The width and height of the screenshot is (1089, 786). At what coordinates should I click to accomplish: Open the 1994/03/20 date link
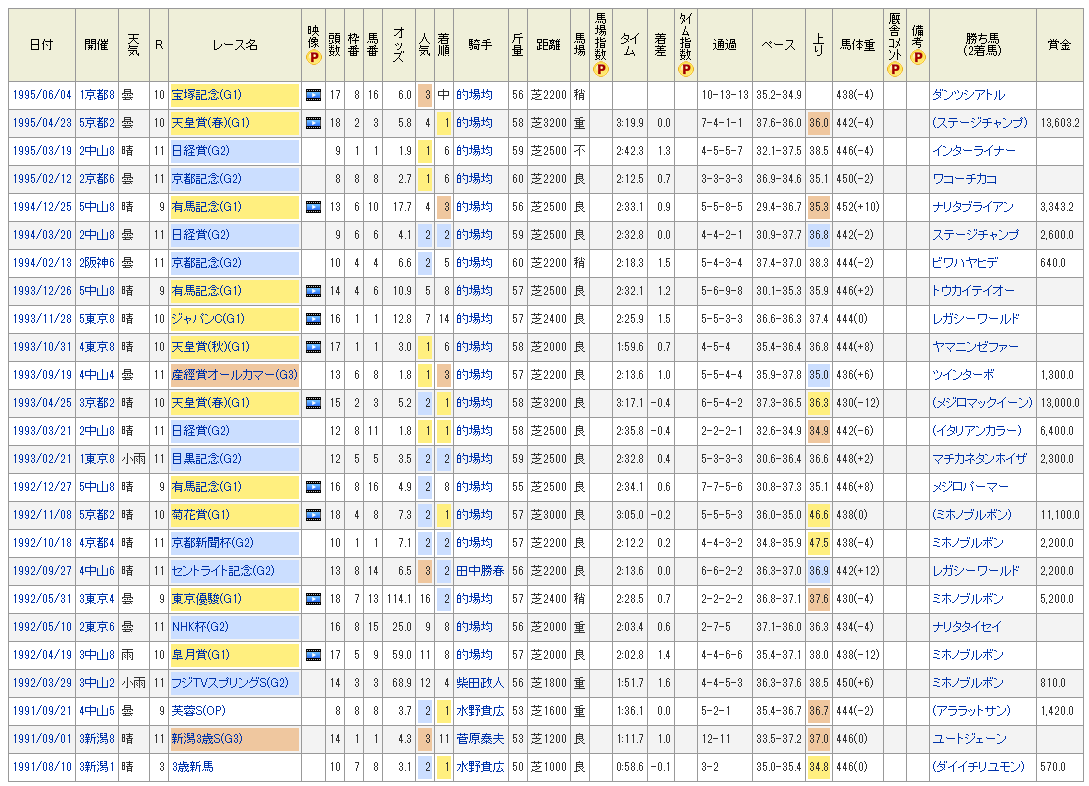click(42, 235)
